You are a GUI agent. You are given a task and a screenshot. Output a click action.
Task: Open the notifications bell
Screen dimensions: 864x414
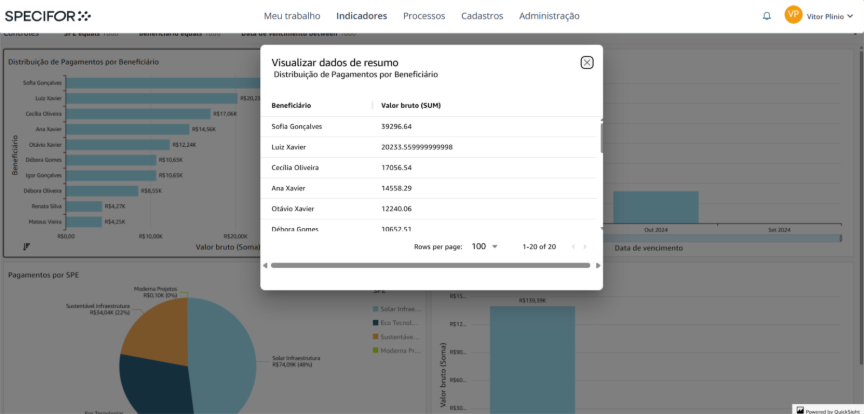pyautogui.click(x=766, y=16)
